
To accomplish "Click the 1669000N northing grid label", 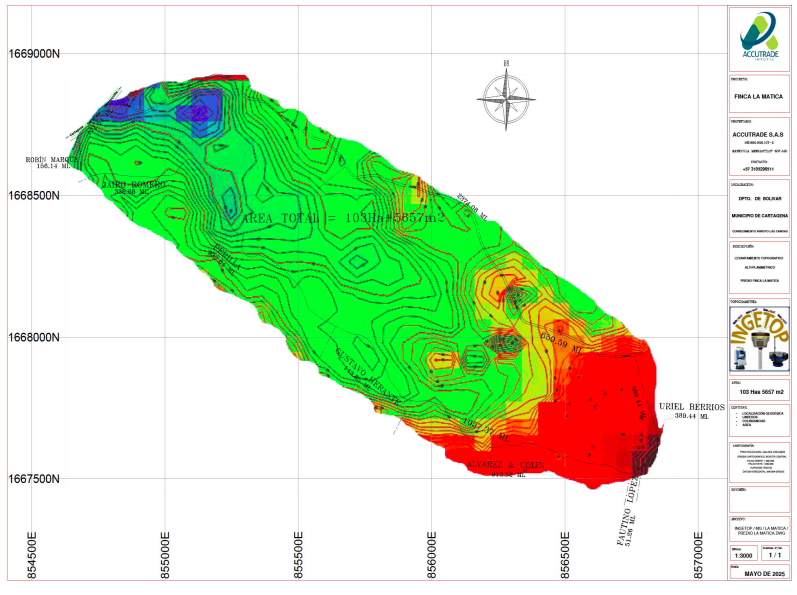I will tap(36, 54).
